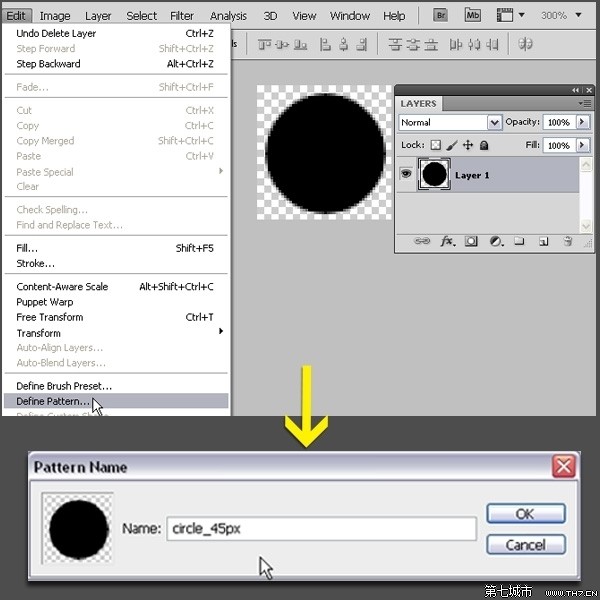Toggle lock all padlock icon
This screenshot has height=600, width=600.
pyautogui.click(x=484, y=145)
